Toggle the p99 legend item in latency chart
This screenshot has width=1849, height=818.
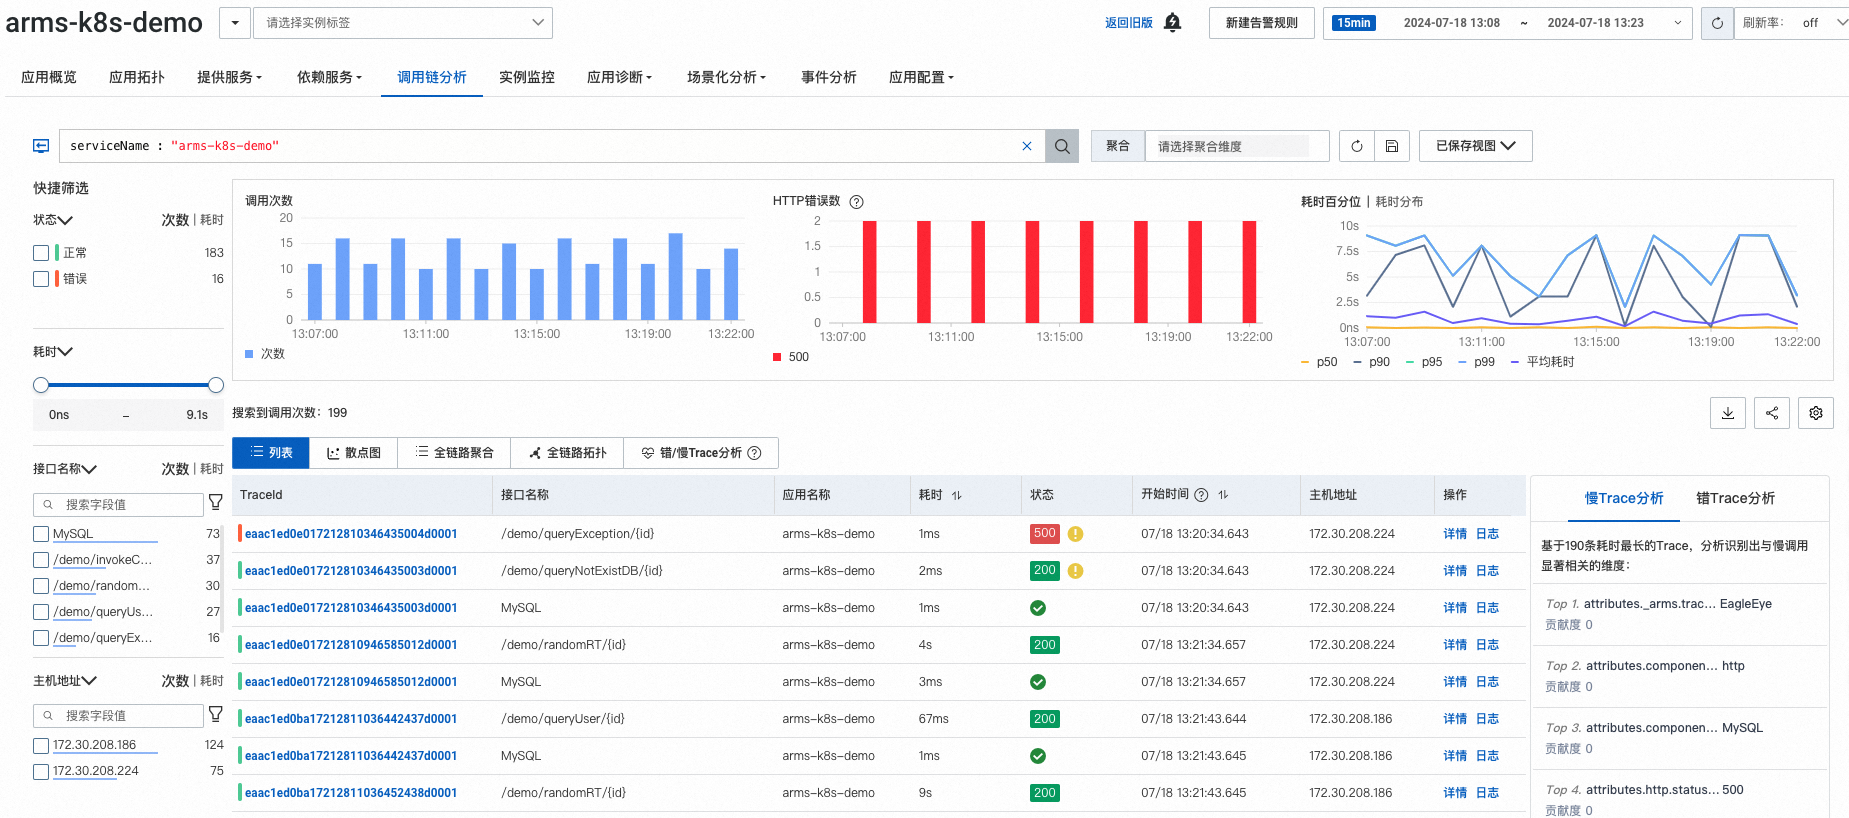tap(1476, 362)
